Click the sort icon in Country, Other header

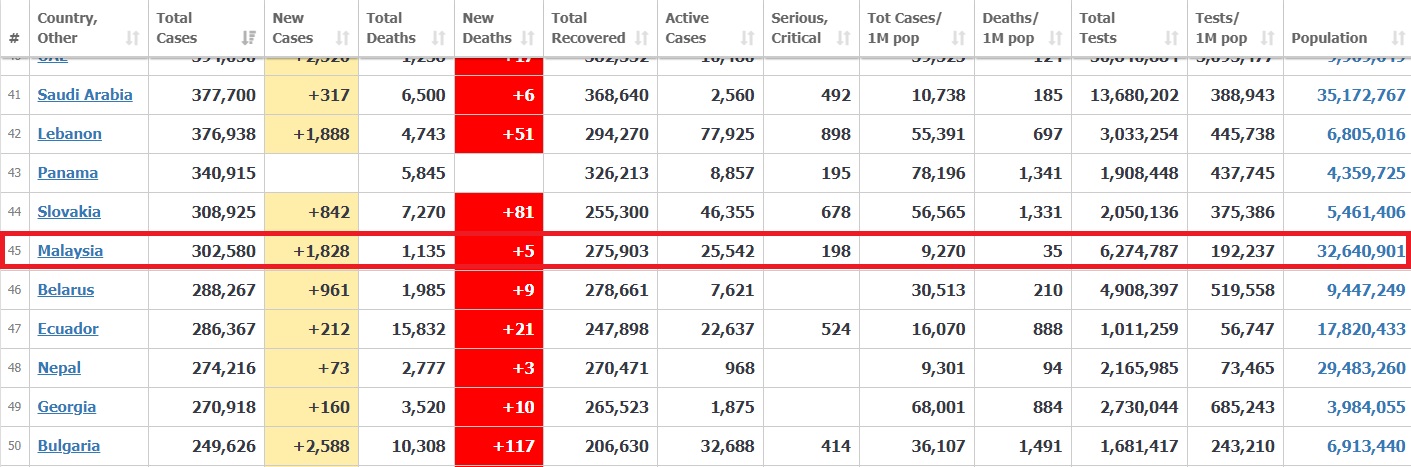[x=132, y=39]
